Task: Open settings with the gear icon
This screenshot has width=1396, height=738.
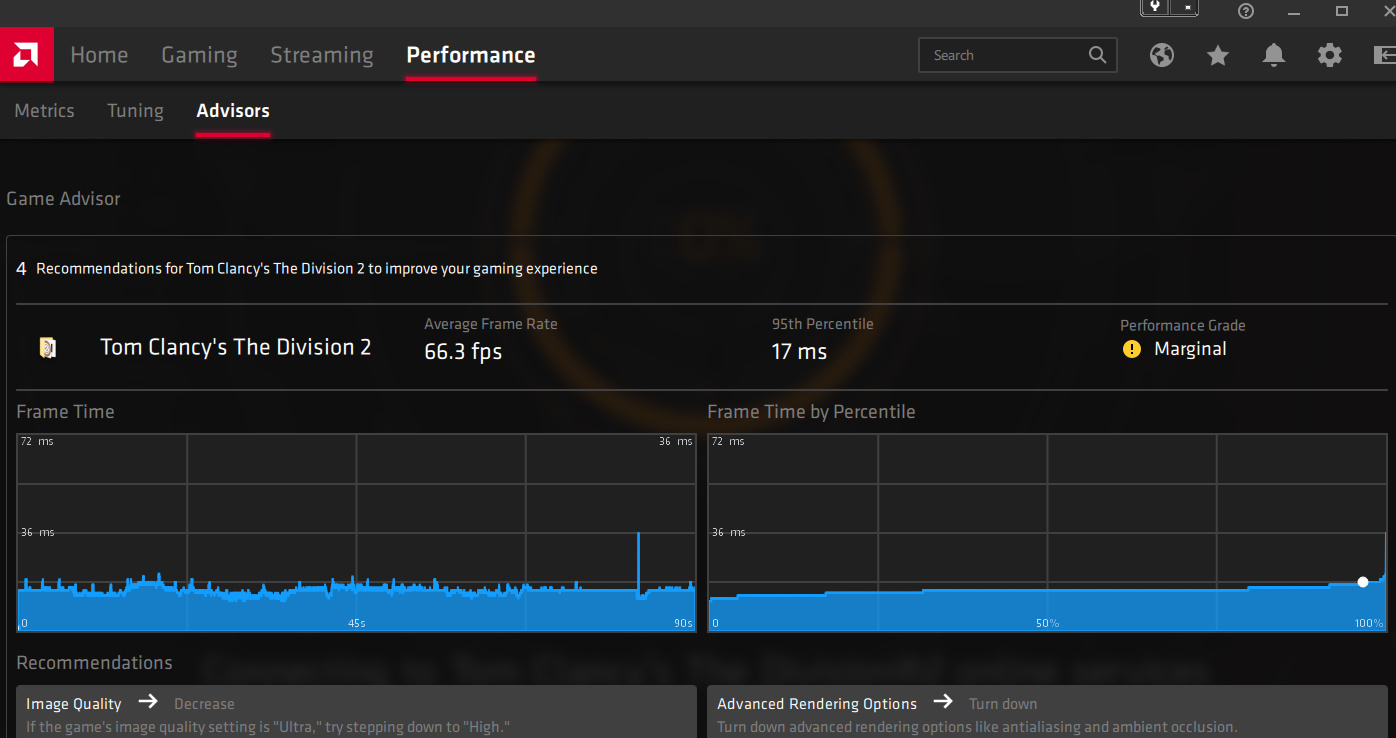Action: [1330, 55]
